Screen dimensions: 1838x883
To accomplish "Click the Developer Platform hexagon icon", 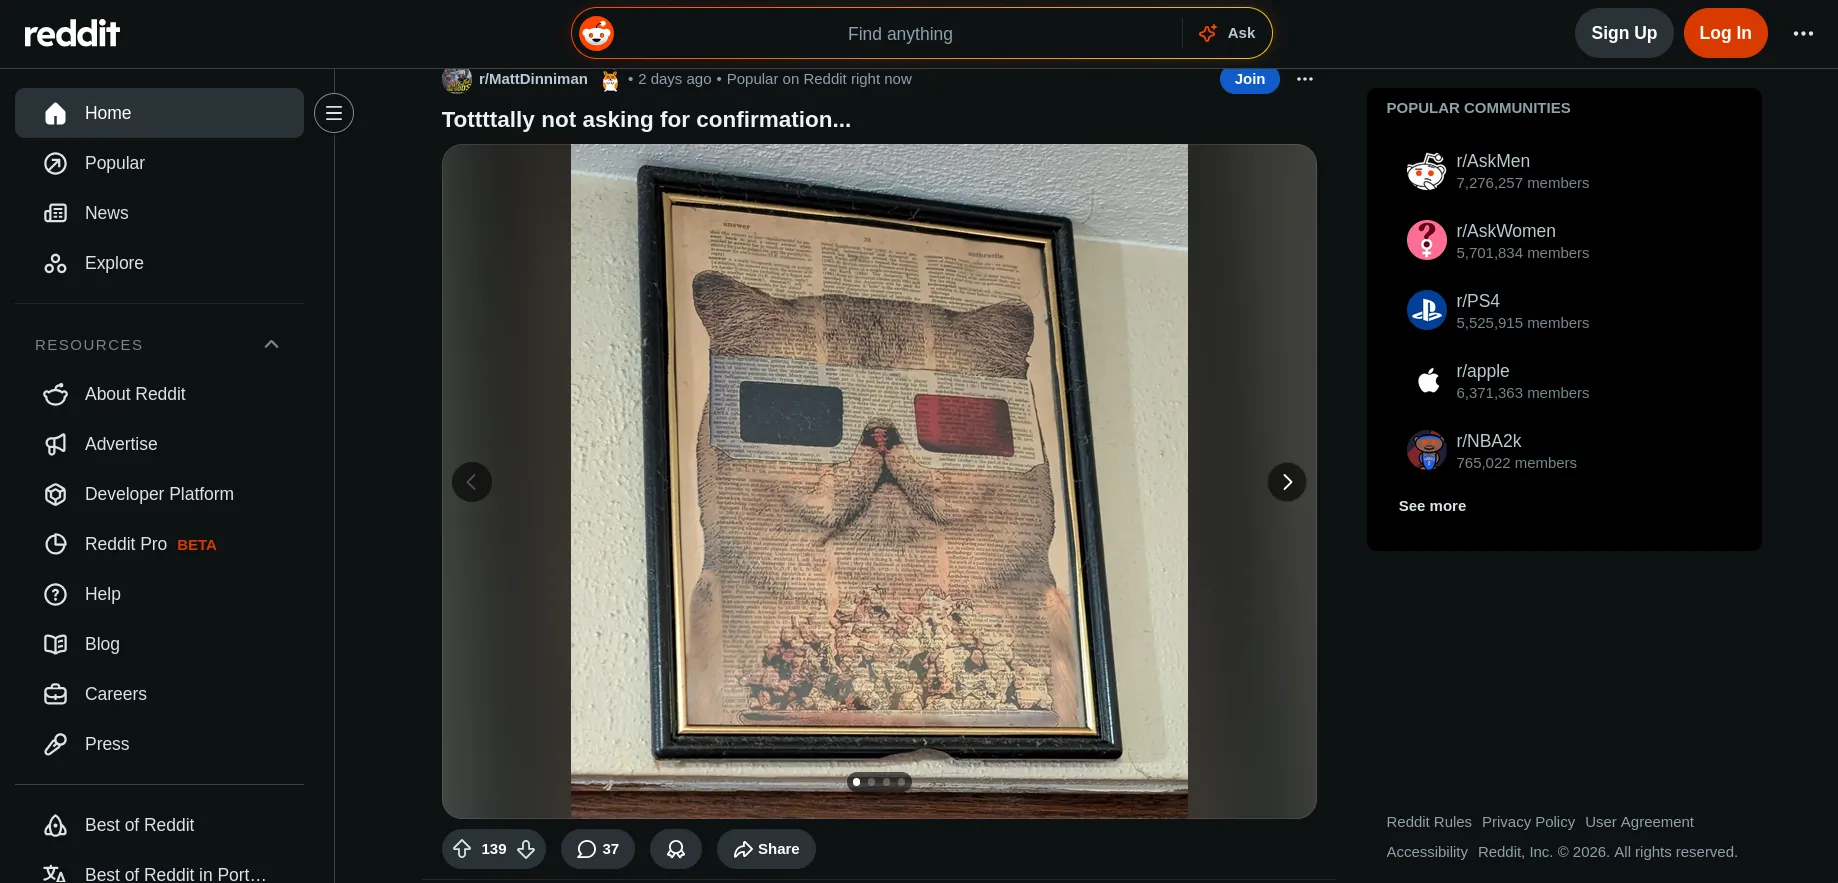I will pyautogui.click(x=56, y=494).
